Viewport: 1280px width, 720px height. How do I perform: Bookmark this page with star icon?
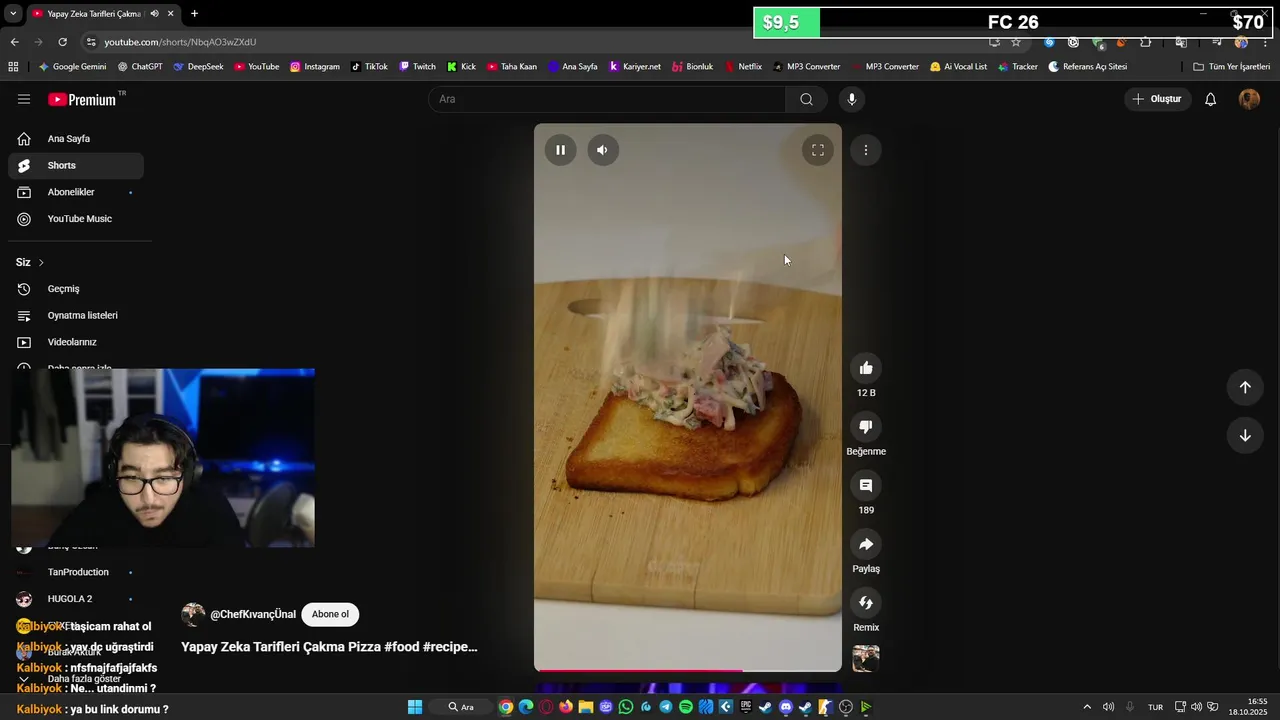click(1016, 42)
